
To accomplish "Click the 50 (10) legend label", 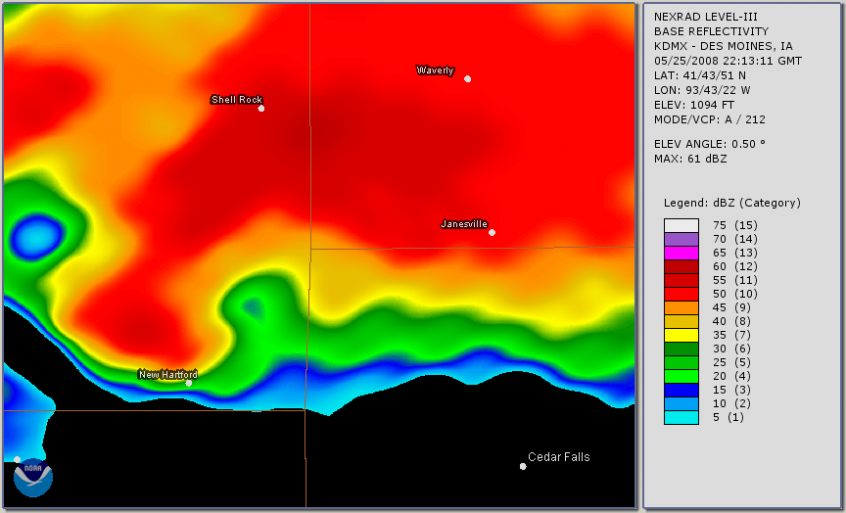I will (x=735, y=294).
